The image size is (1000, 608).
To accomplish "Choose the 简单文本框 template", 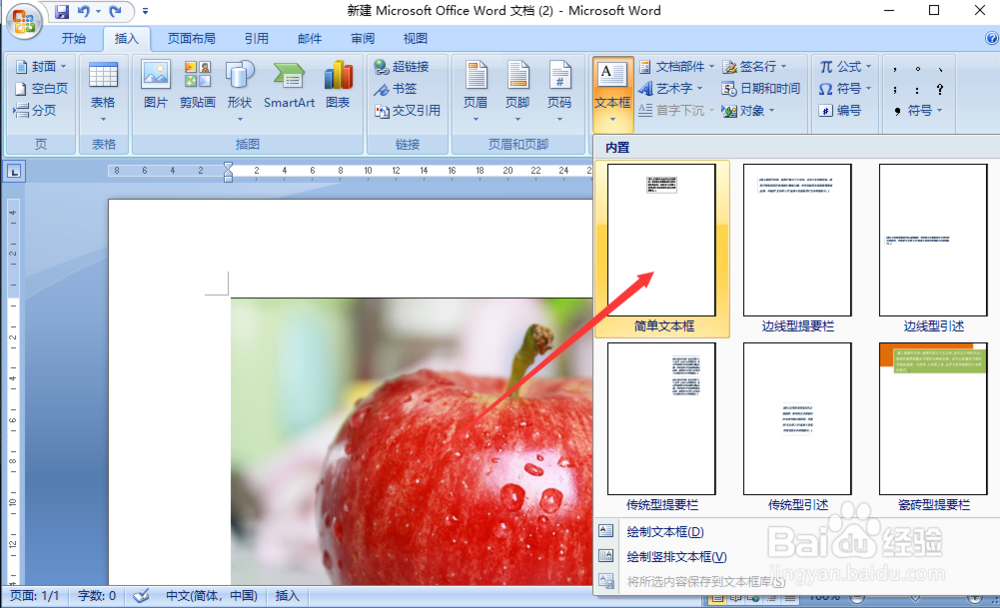I will tap(662, 248).
